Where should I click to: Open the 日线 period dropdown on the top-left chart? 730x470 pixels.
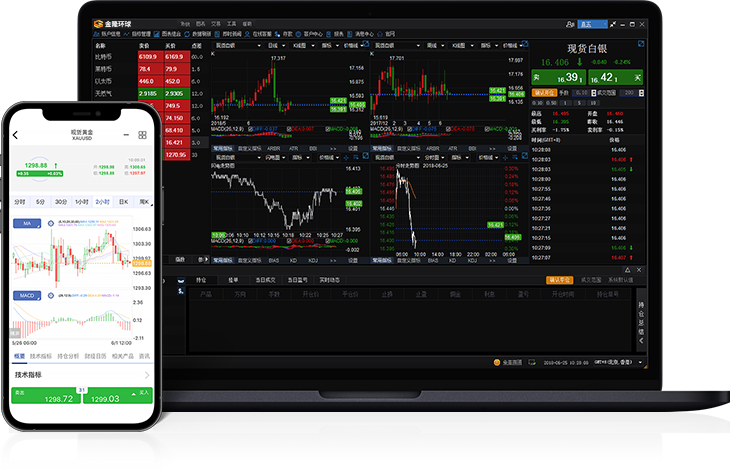(273, 45)
